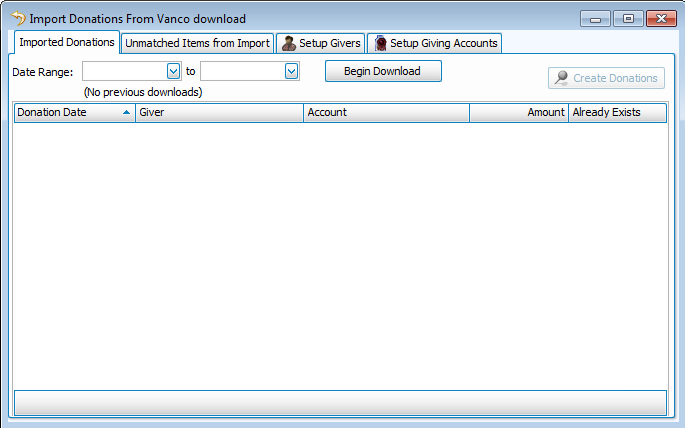The width and height of the screenshot is (685, 428).
Task: Click the Already Exists column header
Action: click(616, 113)
